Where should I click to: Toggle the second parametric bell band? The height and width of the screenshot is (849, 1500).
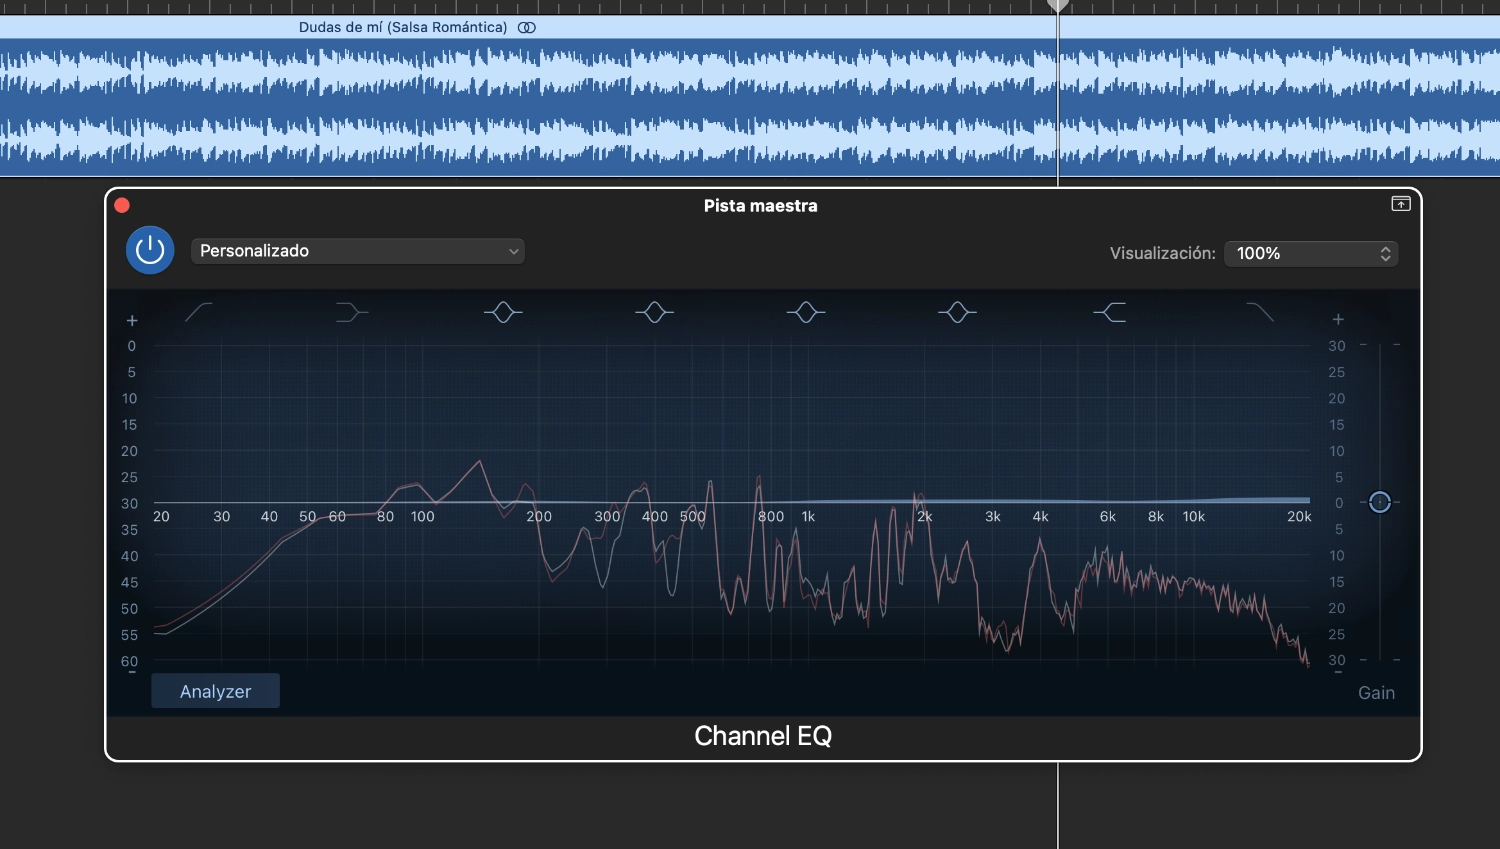(654, 313)
